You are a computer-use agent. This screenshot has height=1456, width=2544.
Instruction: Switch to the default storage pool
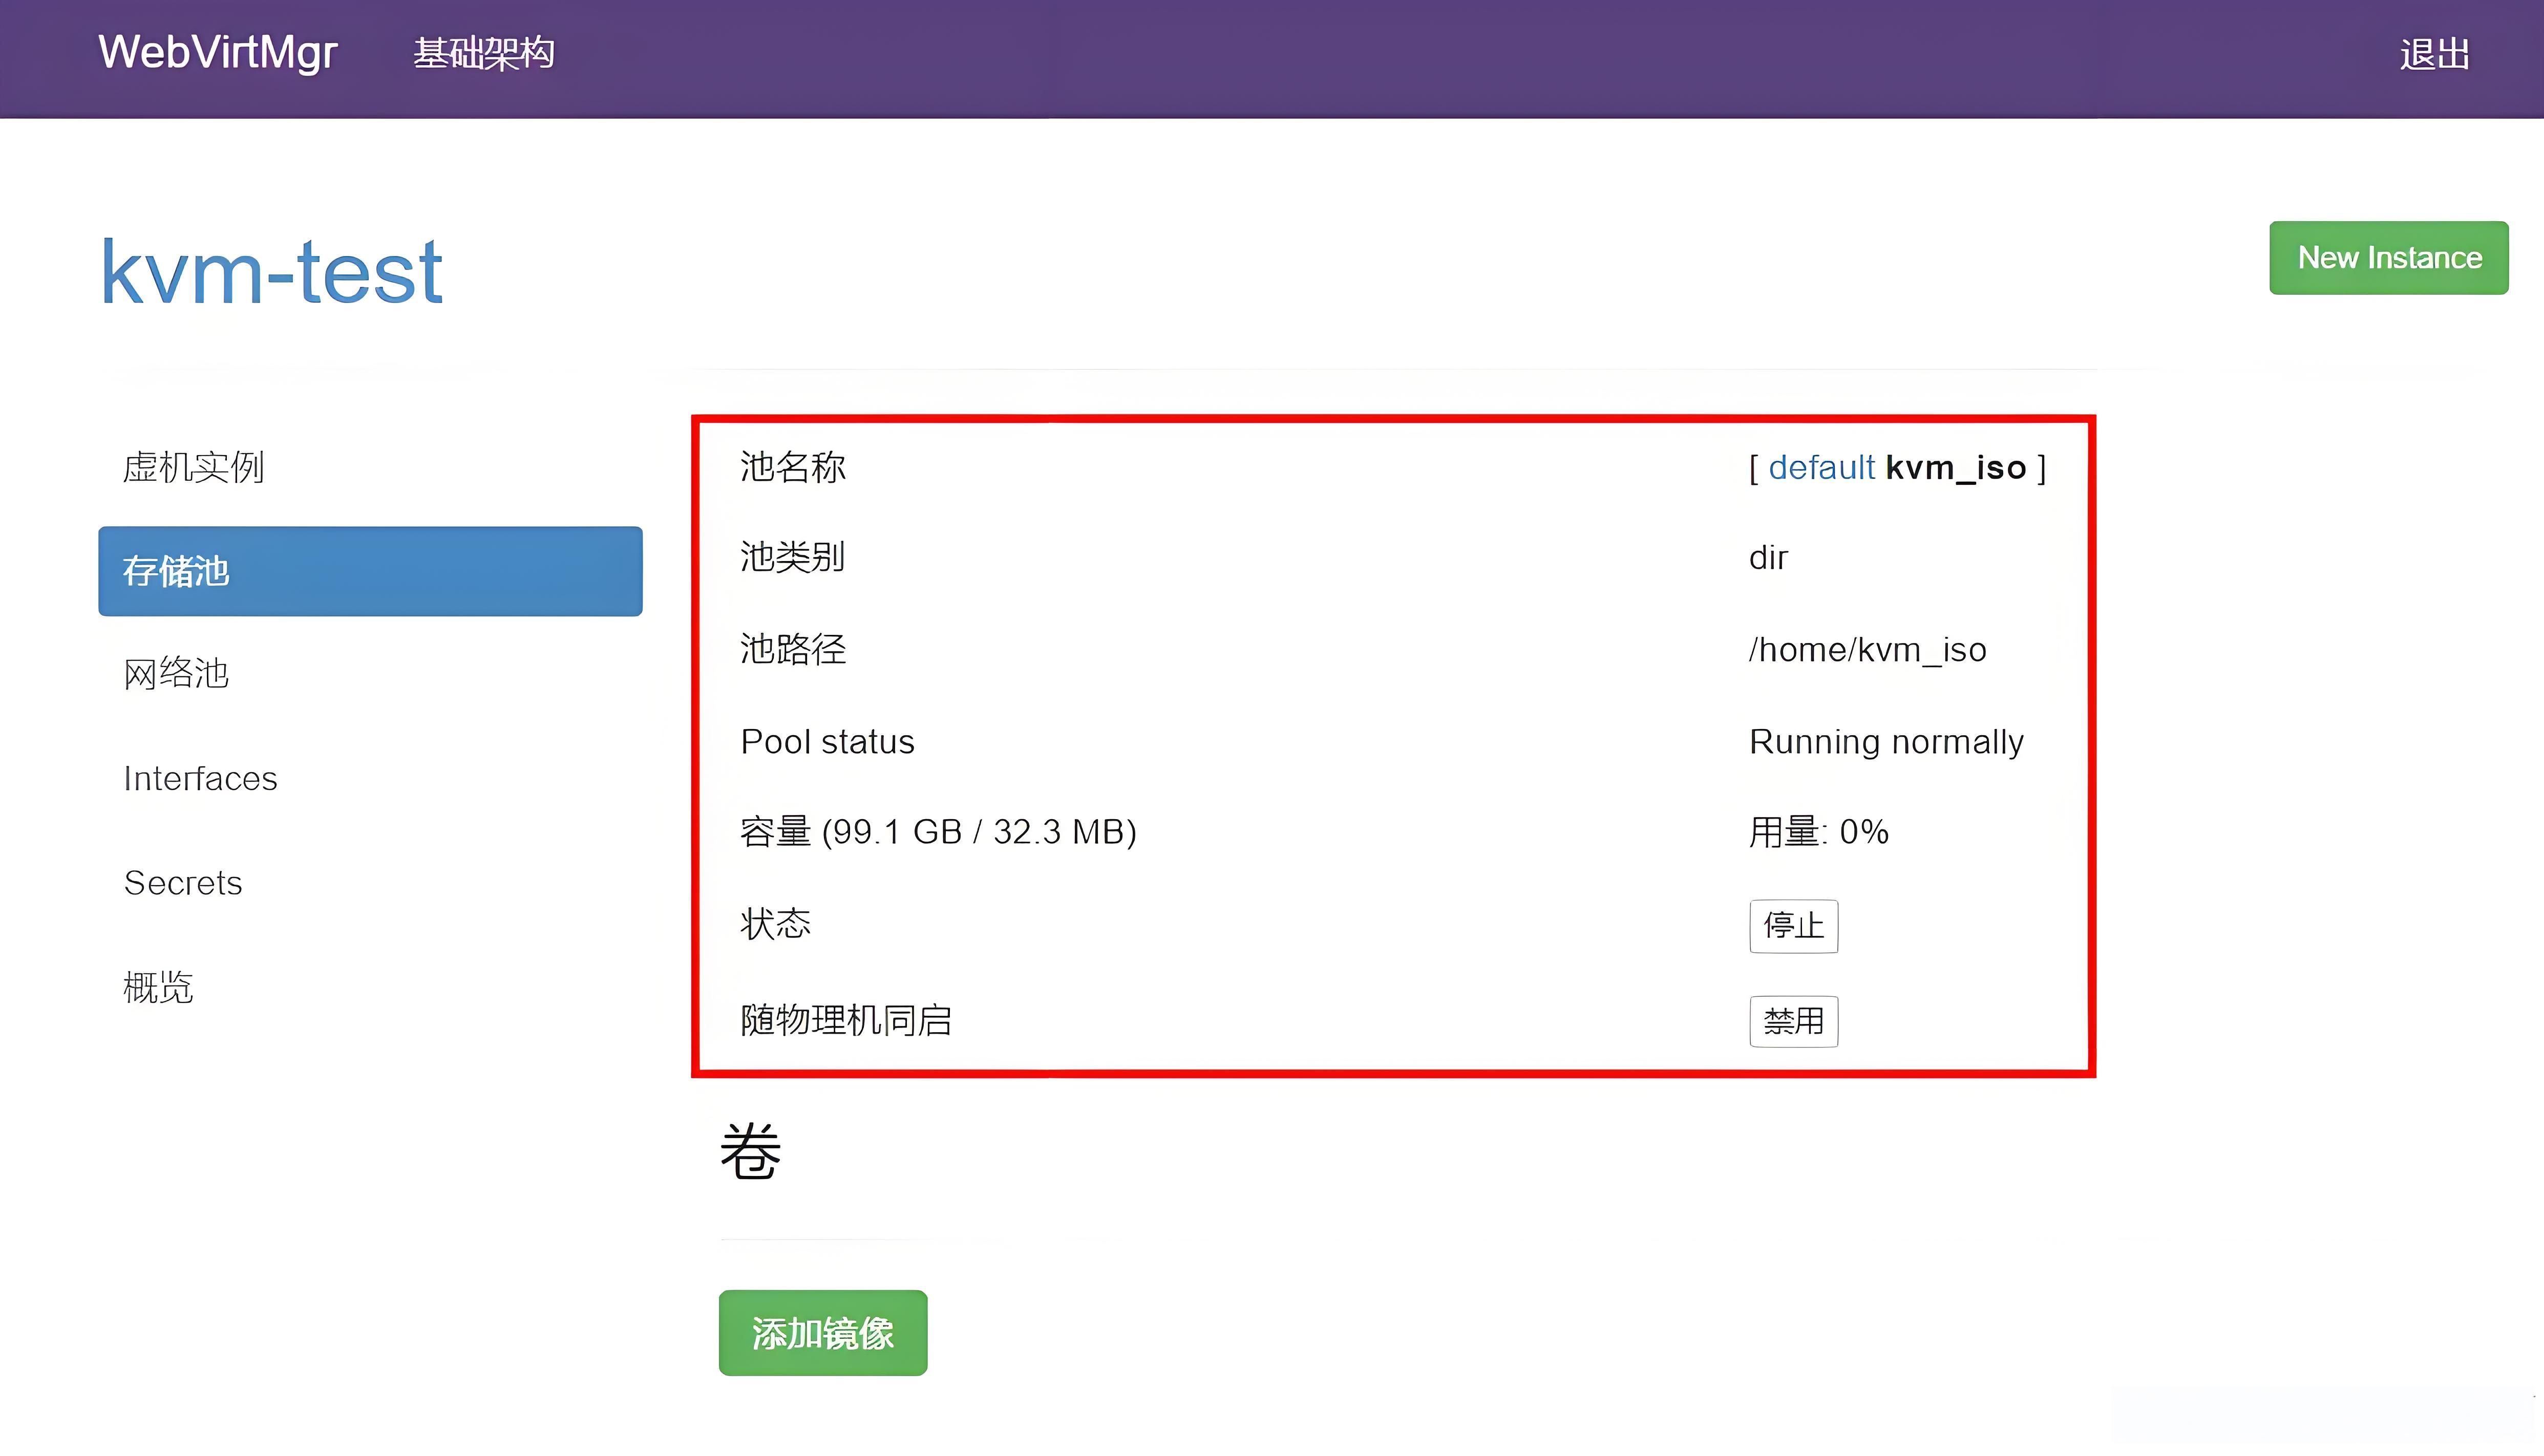coord(1821,467)
